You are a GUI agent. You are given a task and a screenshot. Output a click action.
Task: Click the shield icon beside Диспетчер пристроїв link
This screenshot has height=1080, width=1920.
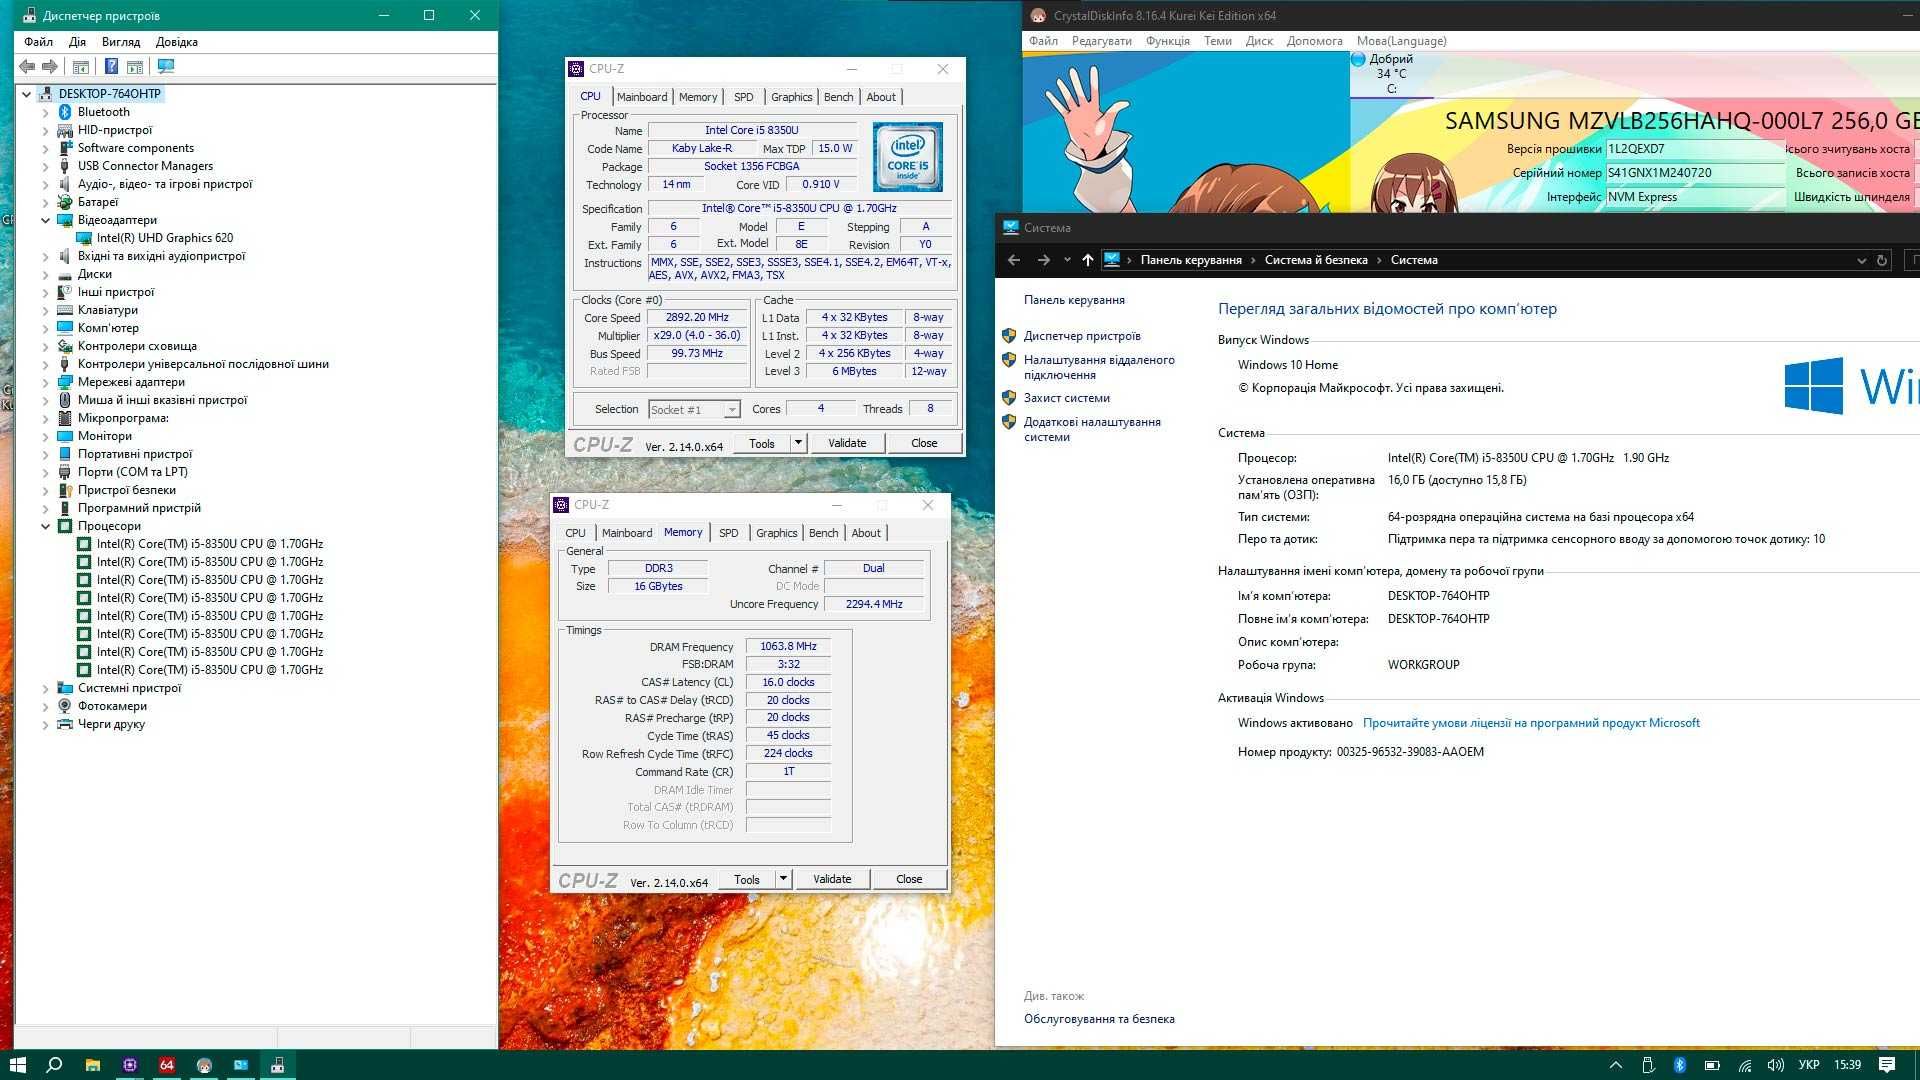coord(1009,336)
